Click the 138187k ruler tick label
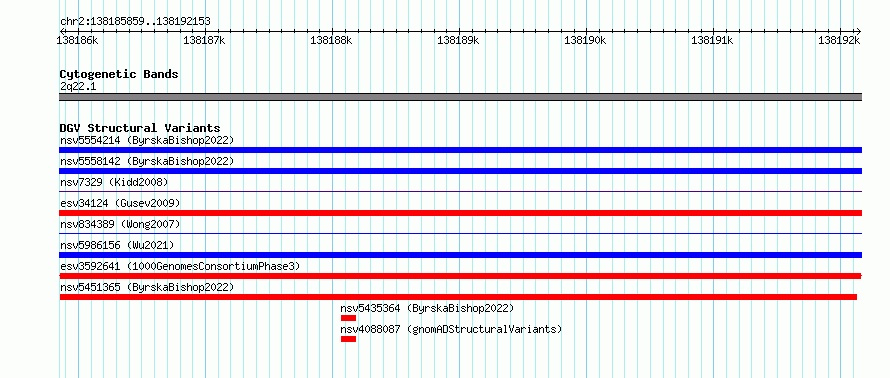The image size is (890, 378). coord(204,40)
